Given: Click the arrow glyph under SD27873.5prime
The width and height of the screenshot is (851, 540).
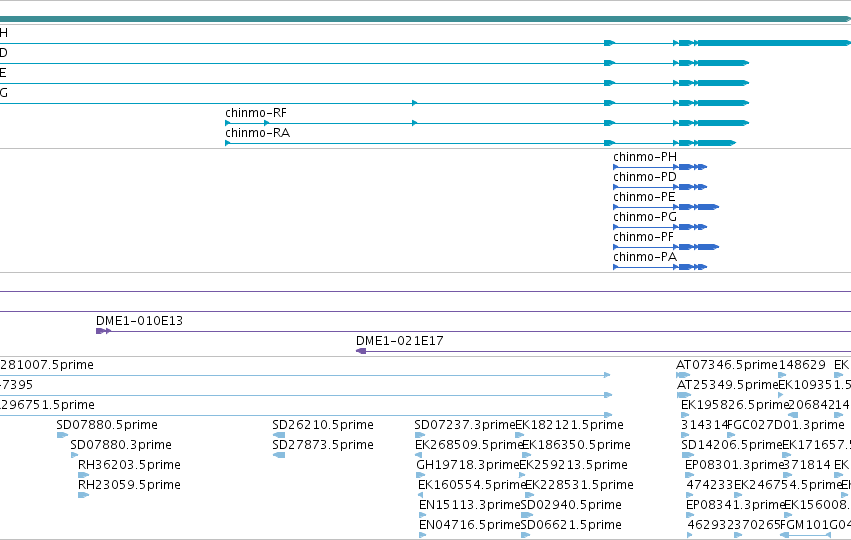Looking at the screenshot, I should [x=278, y=455].
